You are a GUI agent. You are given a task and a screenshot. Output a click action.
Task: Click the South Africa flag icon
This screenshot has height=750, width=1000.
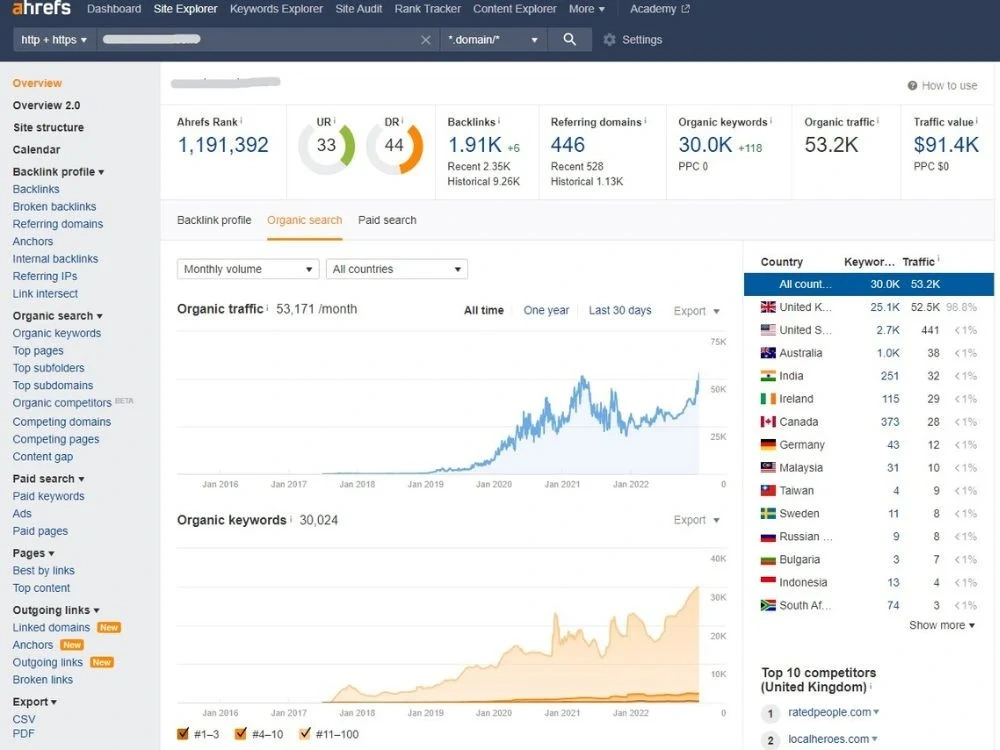click(x=768, y=605)
